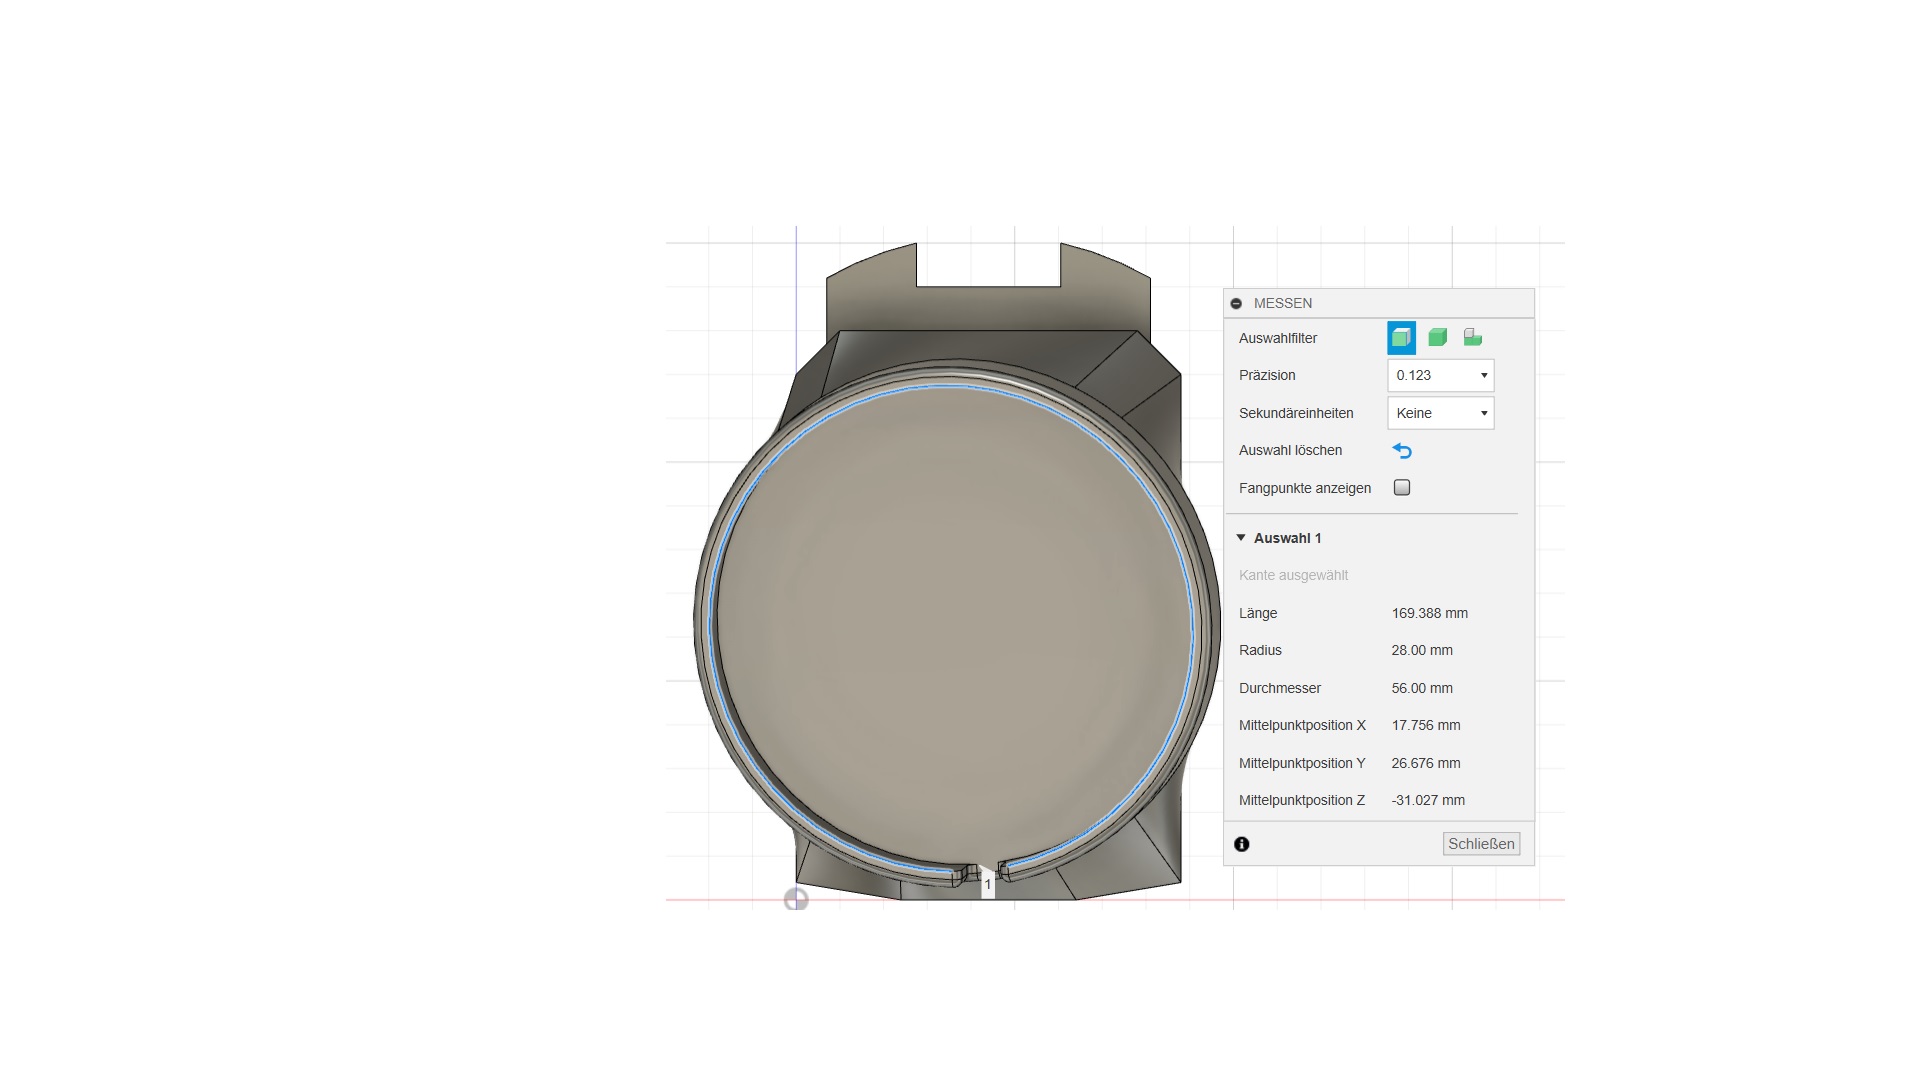Click the origin marker in the viewport
The height and width of the screenshot is (1080, 1920).
(796, 900)
